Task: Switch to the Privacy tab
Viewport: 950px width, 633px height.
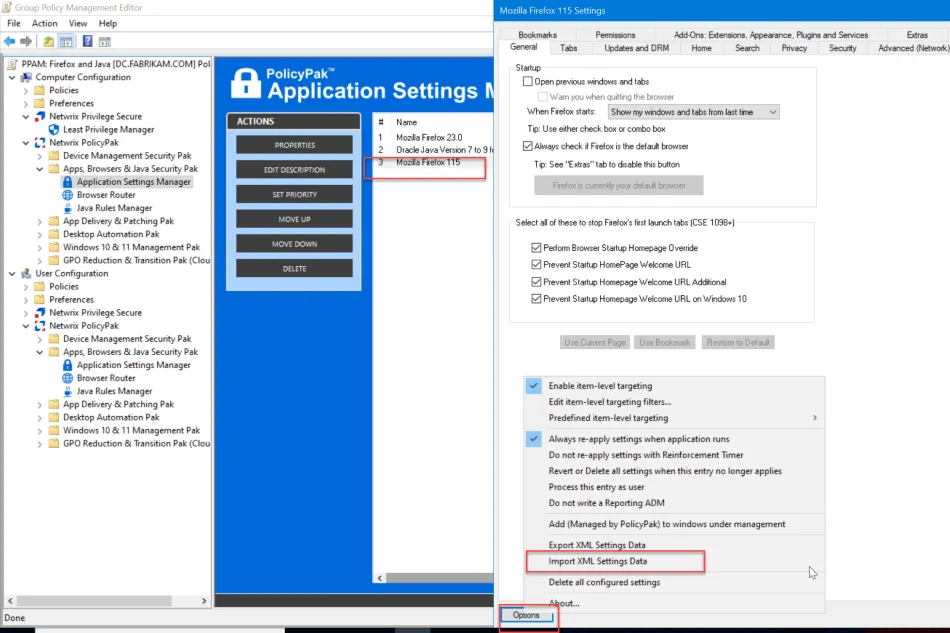Action: [794, 48]
